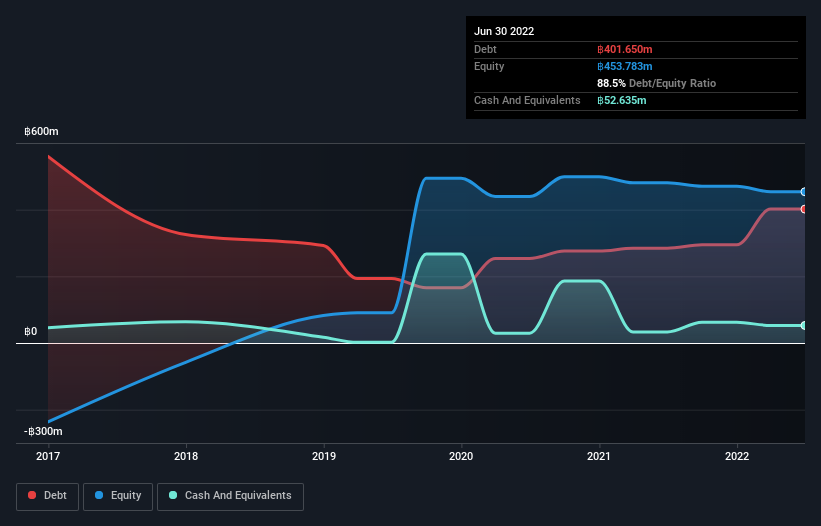This screenshot has height=526, width=821.
Task: Click the Debt value ฿401.650m
Action: (x=625, y=49)
